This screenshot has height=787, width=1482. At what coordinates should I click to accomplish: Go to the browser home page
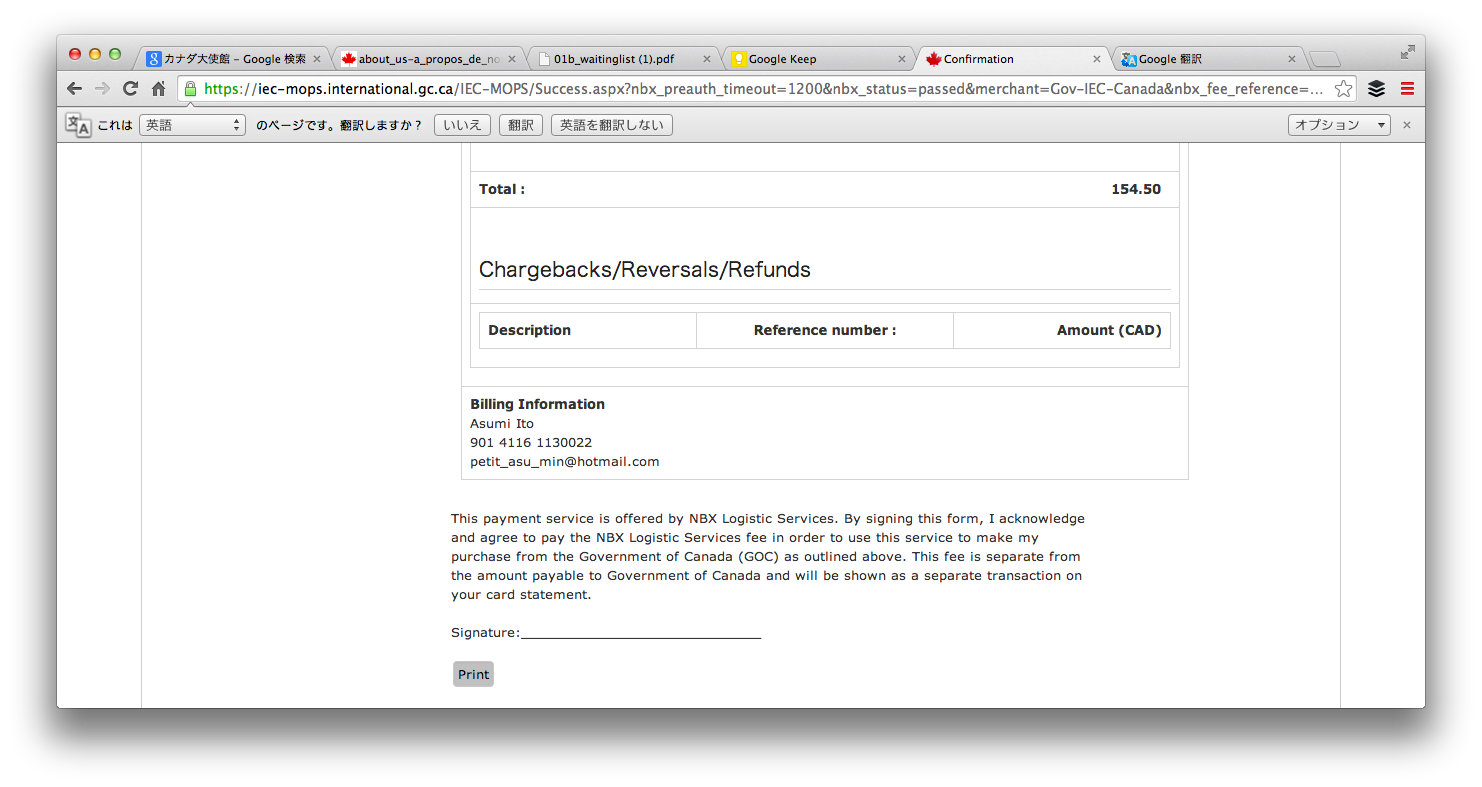158,89
